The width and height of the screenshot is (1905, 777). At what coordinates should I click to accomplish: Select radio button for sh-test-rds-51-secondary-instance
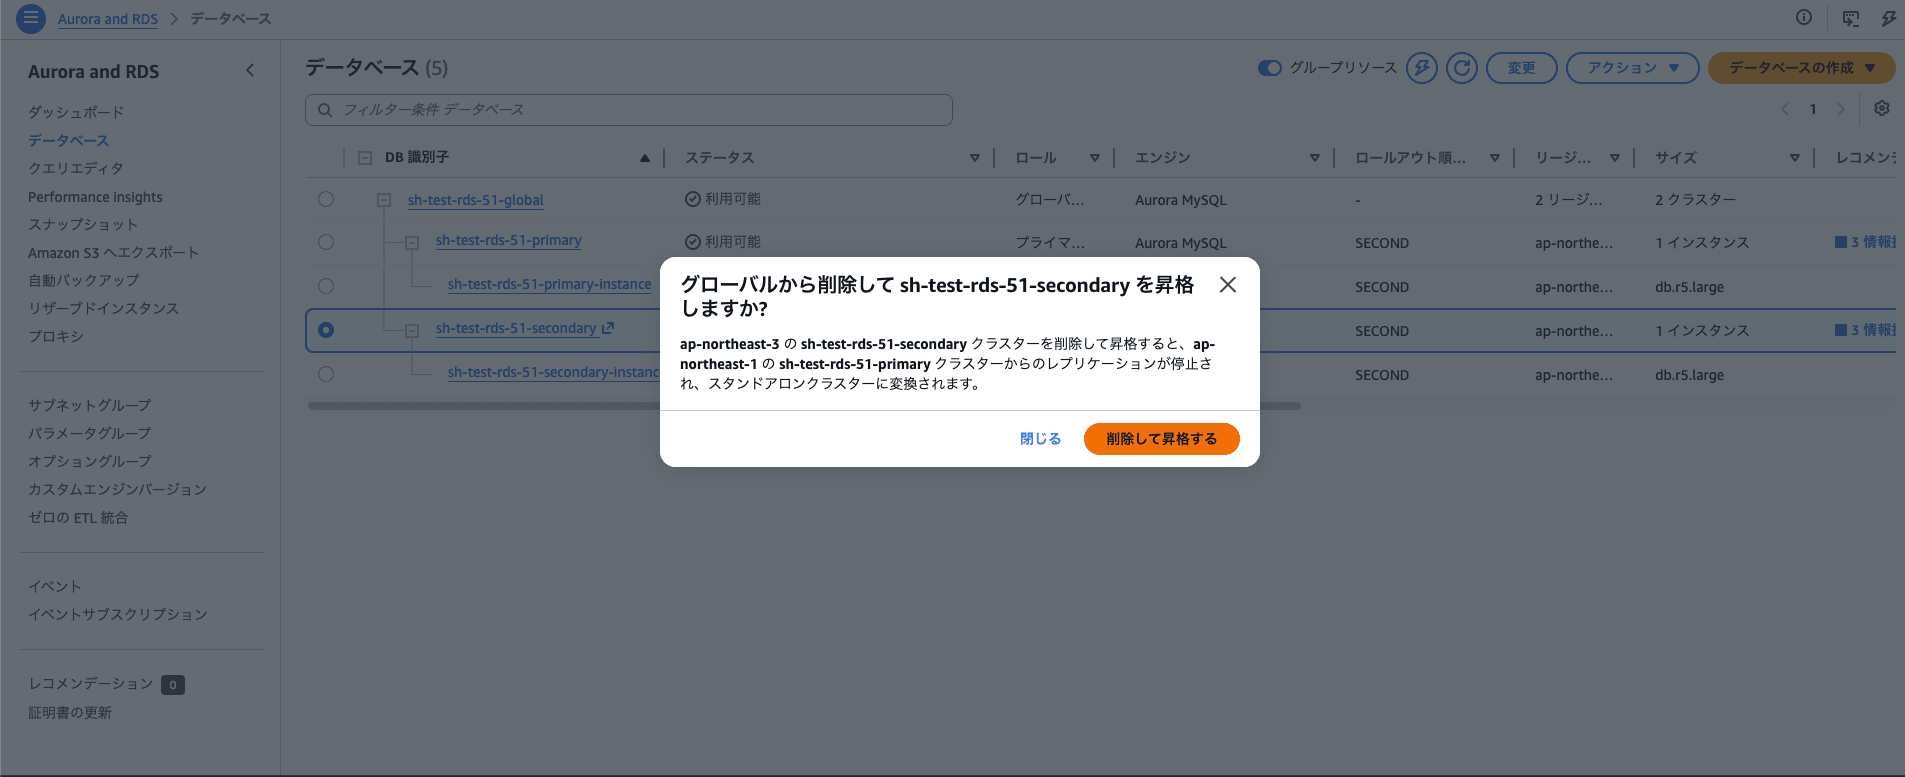pyautogui.click(x=326, y=374)
